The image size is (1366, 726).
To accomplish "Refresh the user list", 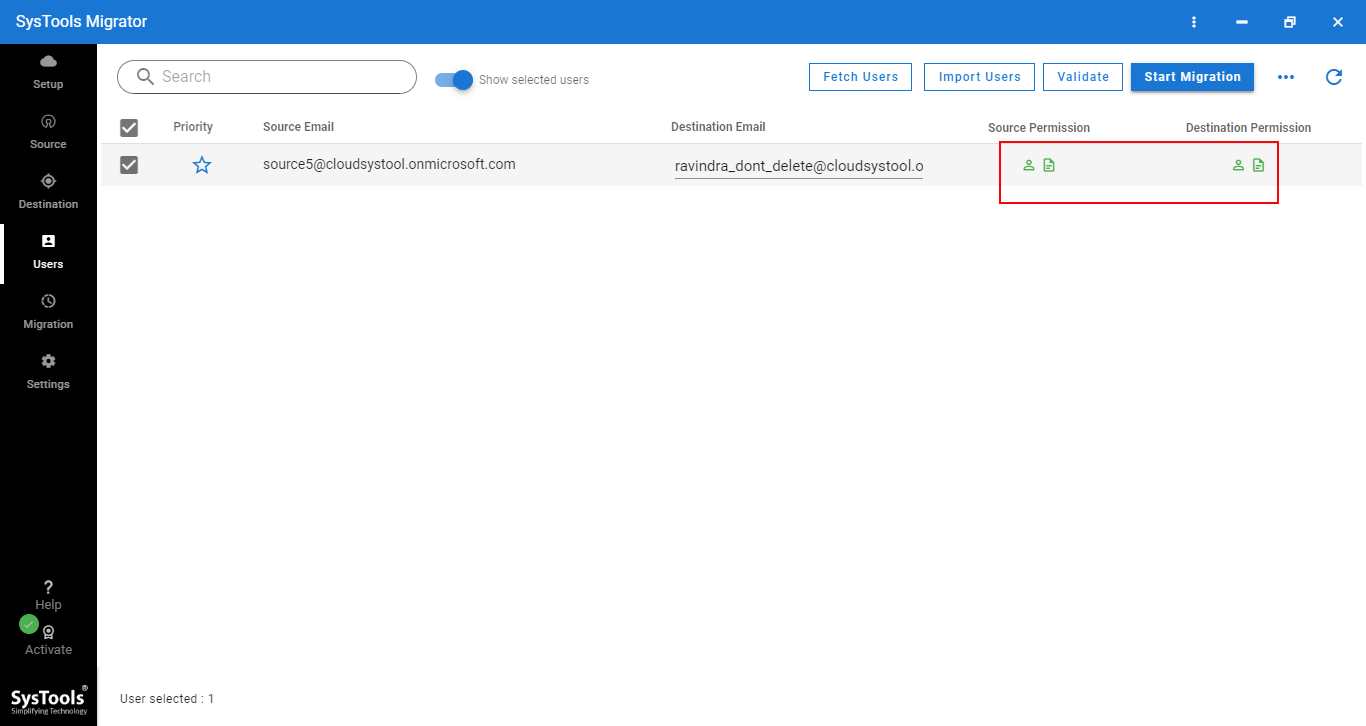I will coord(1334,77).
